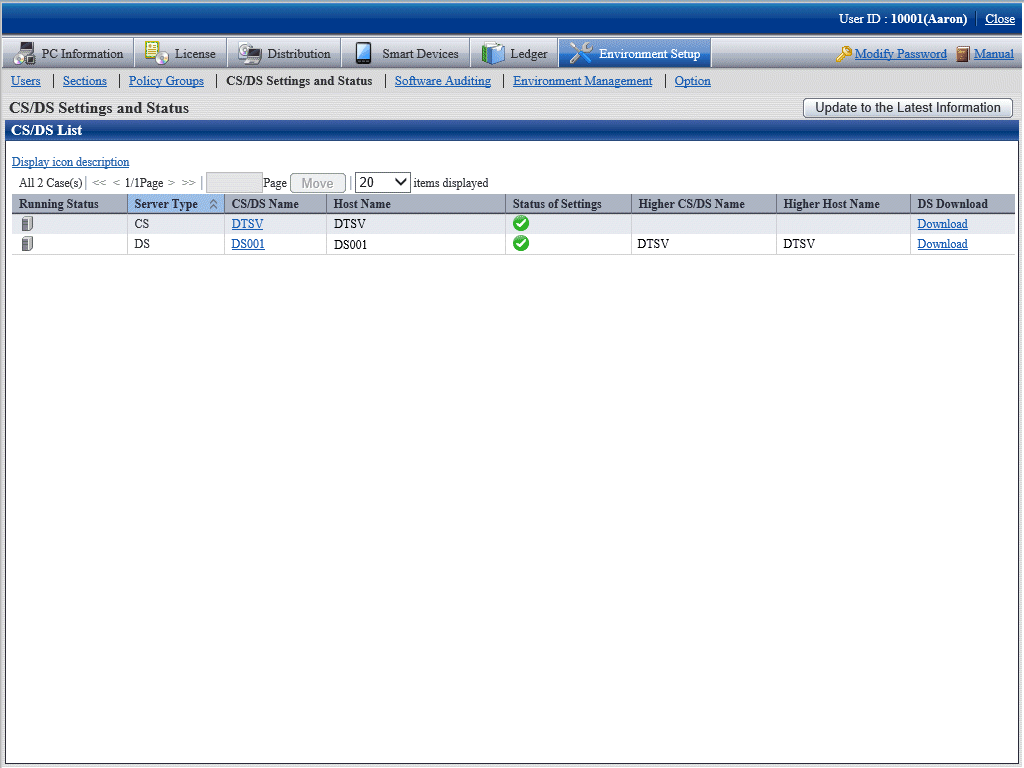Click the green status check for DS001
The width and height of the screenshot is (1024, 768).
click(x=521, y=243)
